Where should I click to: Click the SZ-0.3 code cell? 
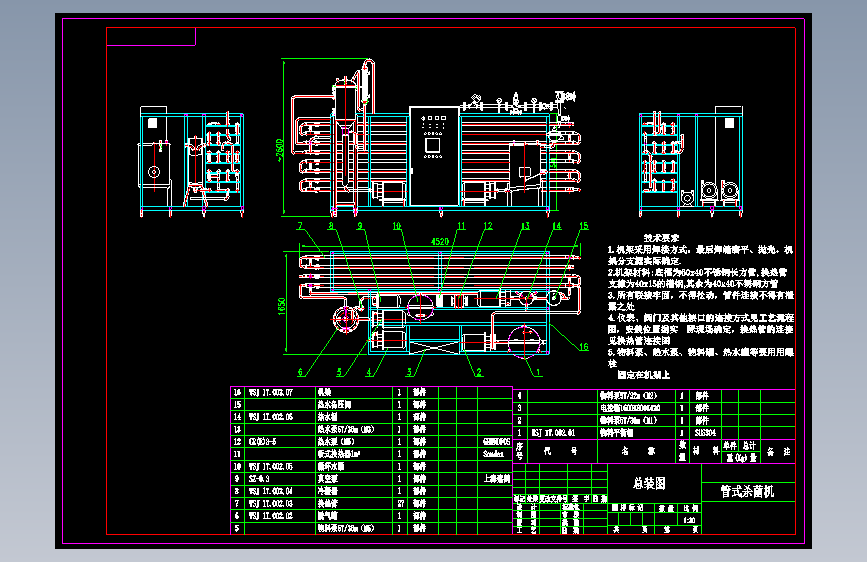[259, 478]
